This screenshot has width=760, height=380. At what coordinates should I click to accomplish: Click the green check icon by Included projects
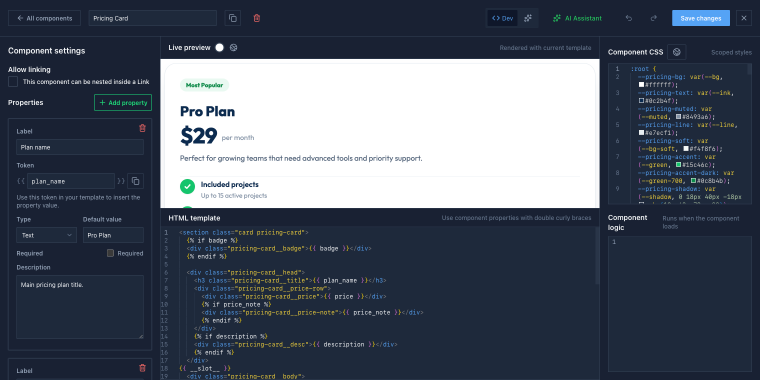point(187,187)
